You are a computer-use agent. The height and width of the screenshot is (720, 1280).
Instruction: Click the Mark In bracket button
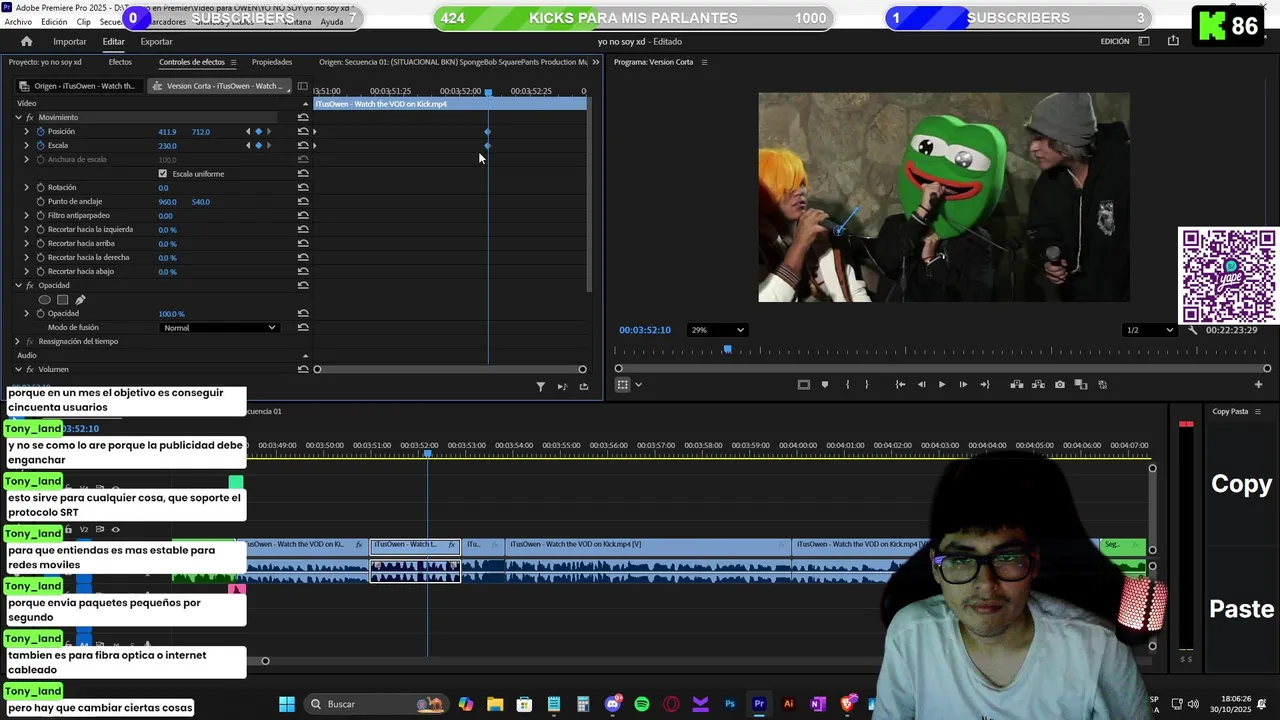tap(848, 384)
